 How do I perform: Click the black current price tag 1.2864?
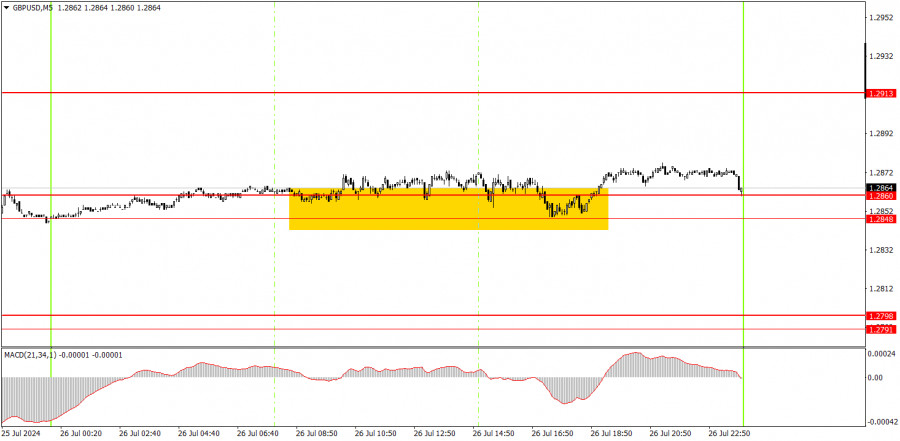click(882, 188)
